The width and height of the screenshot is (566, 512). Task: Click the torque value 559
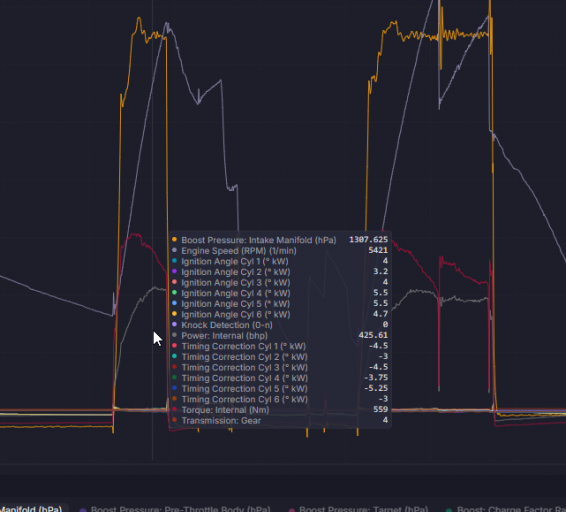point(380,409)
